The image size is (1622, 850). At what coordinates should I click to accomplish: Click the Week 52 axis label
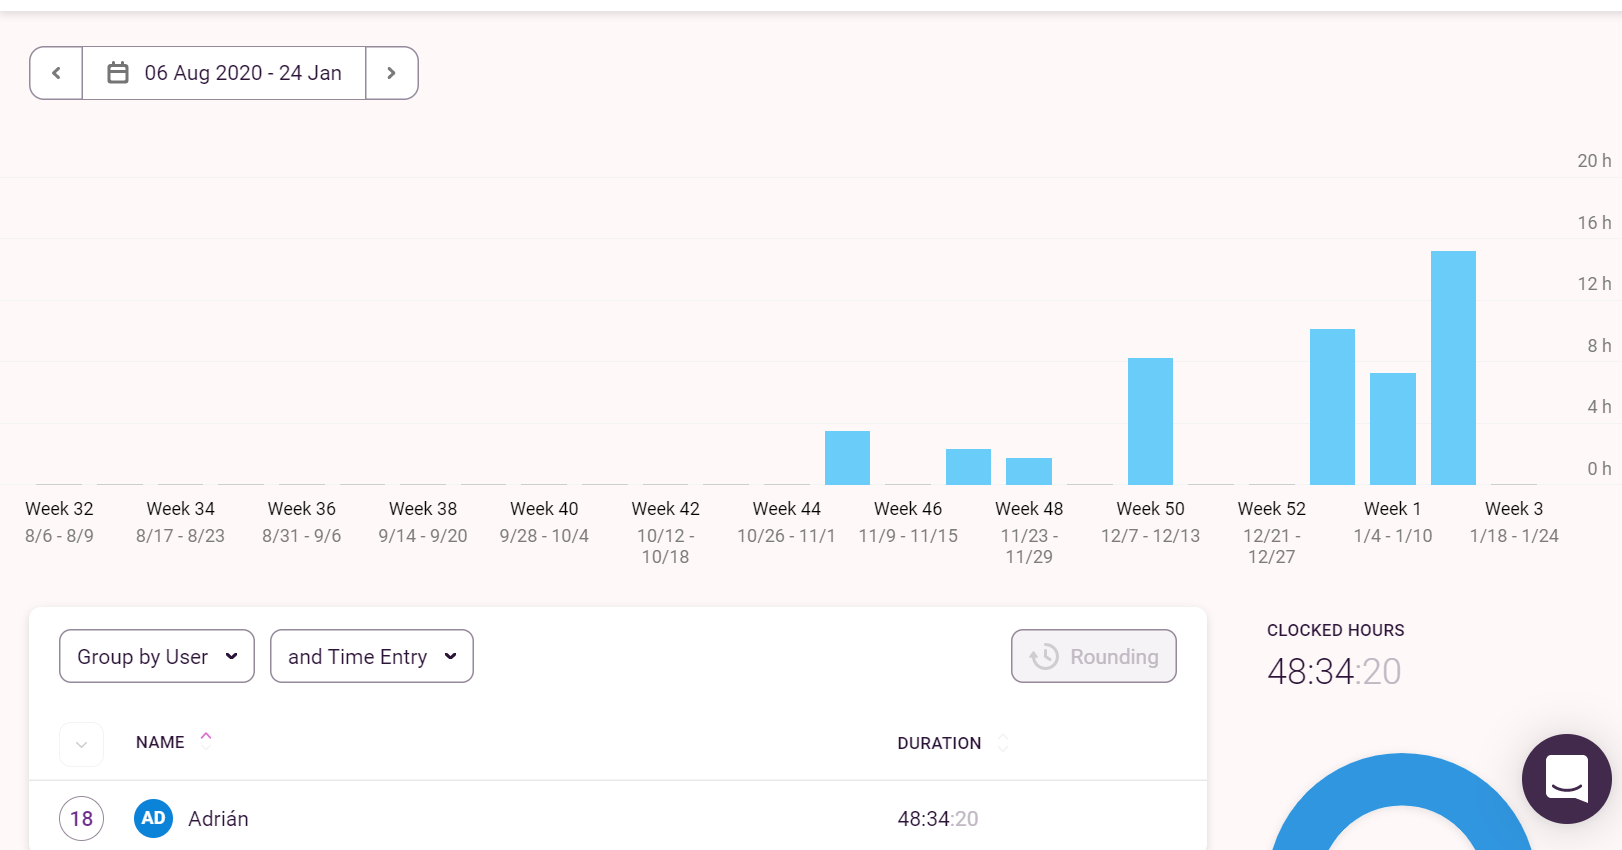(x=1272, y=509)
